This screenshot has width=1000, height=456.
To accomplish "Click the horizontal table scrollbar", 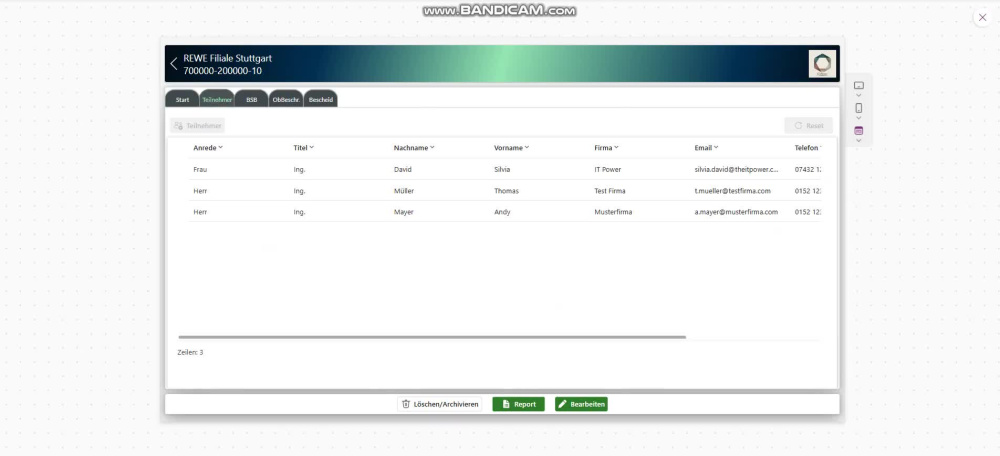I will (x=432, y=337).
